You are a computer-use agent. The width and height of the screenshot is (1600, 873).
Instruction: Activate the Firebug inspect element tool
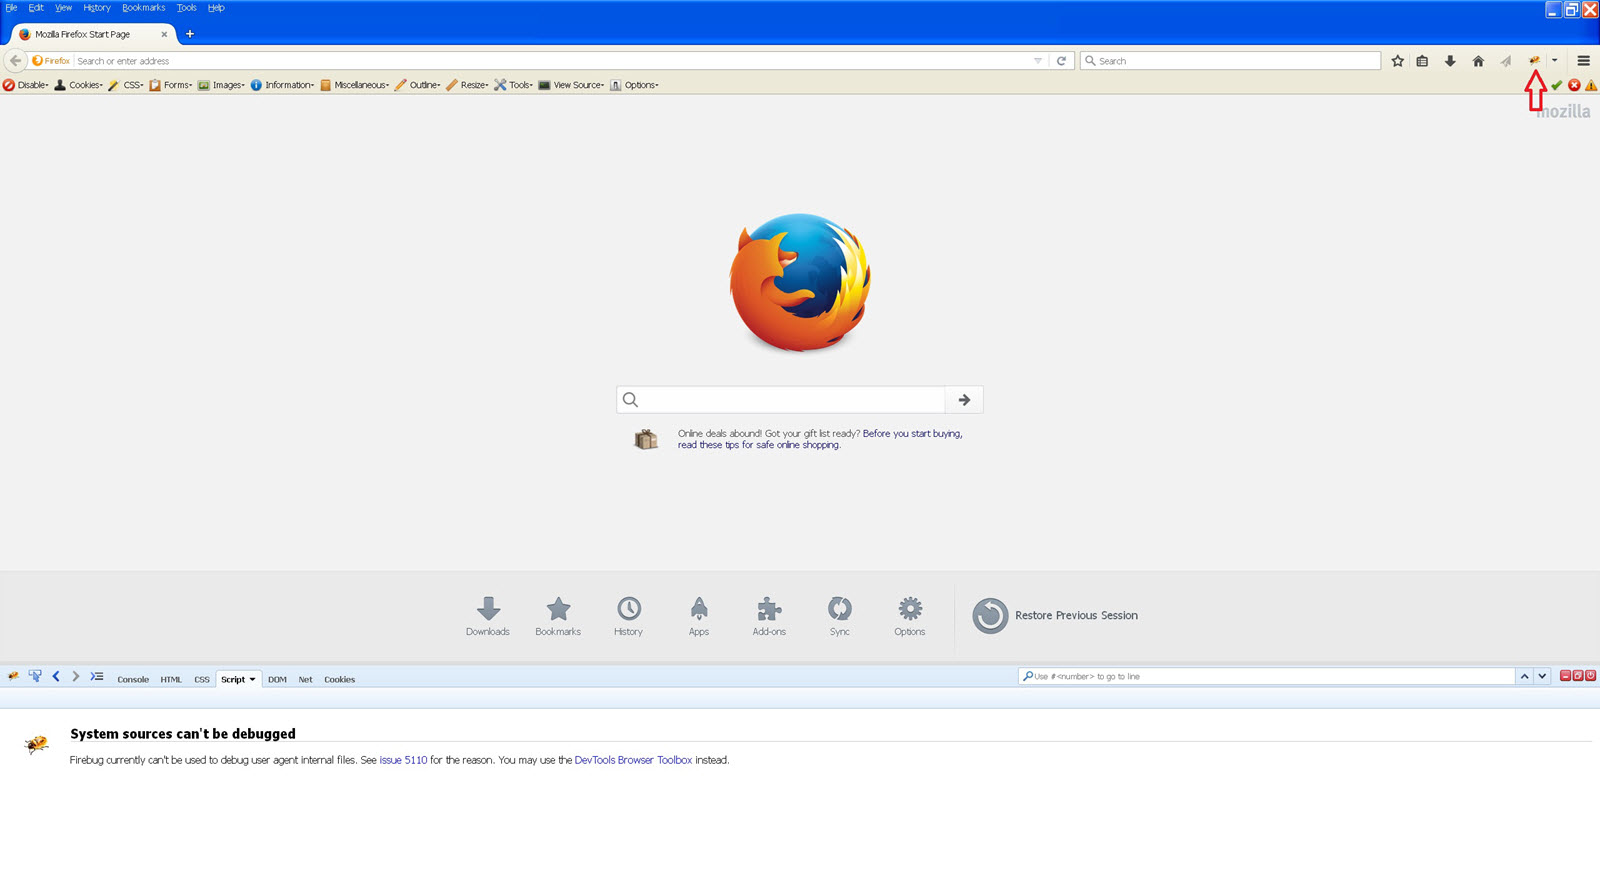pyautogui.click(x=35, y=677)
